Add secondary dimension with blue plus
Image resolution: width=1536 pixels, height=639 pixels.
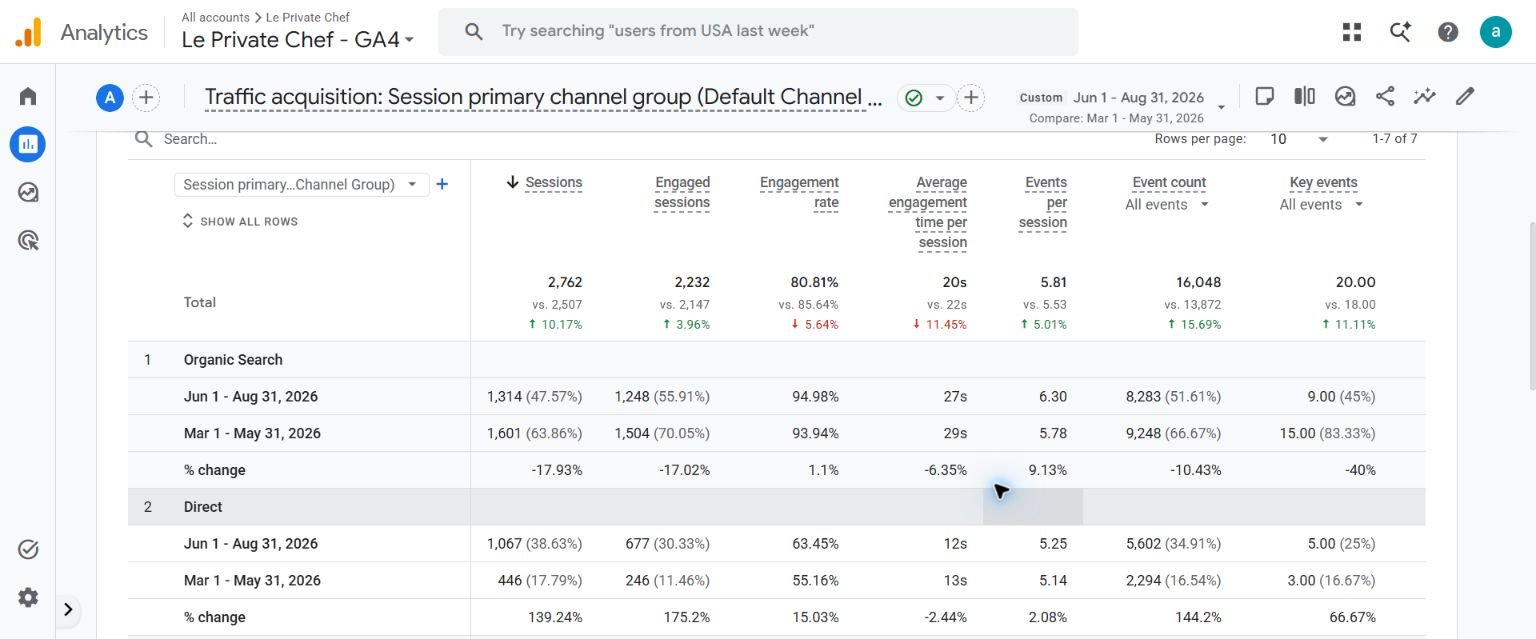[442, 184]
